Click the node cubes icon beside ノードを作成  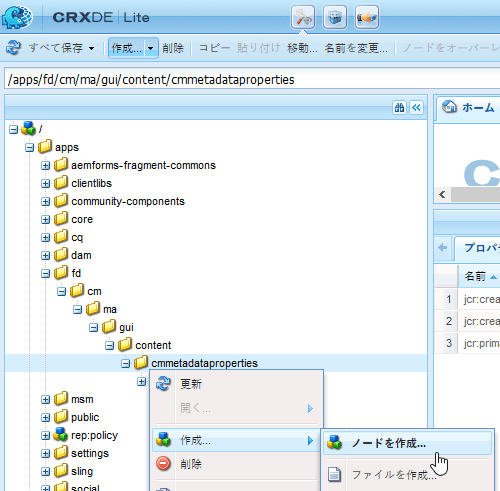point(334,443)
